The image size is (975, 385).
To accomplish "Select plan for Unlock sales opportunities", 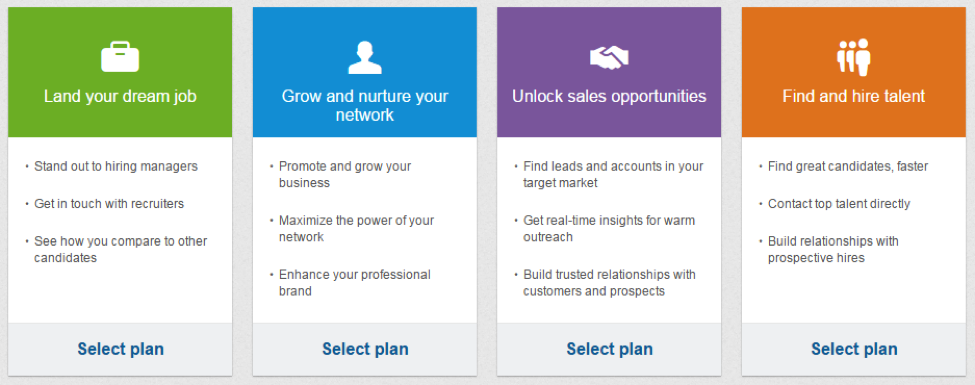I will pyautogui.click(x=609, y=349).
